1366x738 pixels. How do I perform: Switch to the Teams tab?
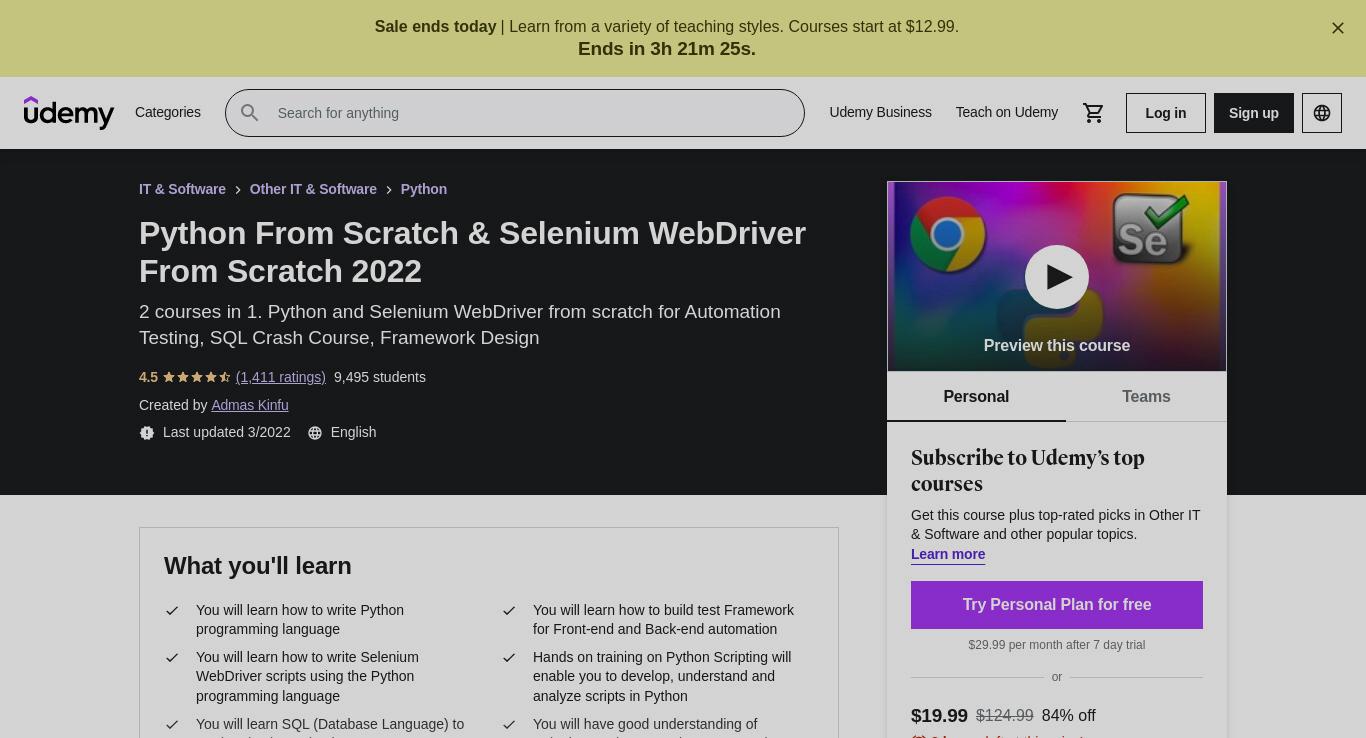pyautogui.click(x=1146, y=397)
